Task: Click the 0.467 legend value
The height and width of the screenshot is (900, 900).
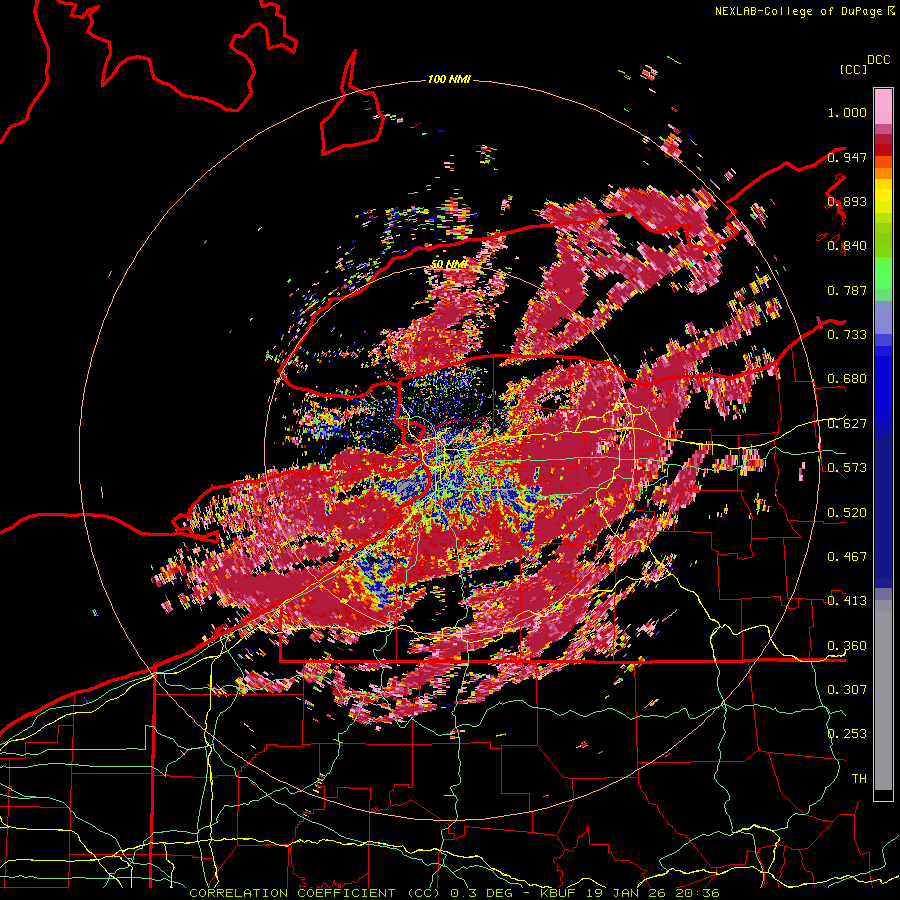Action: coord(847,557)
